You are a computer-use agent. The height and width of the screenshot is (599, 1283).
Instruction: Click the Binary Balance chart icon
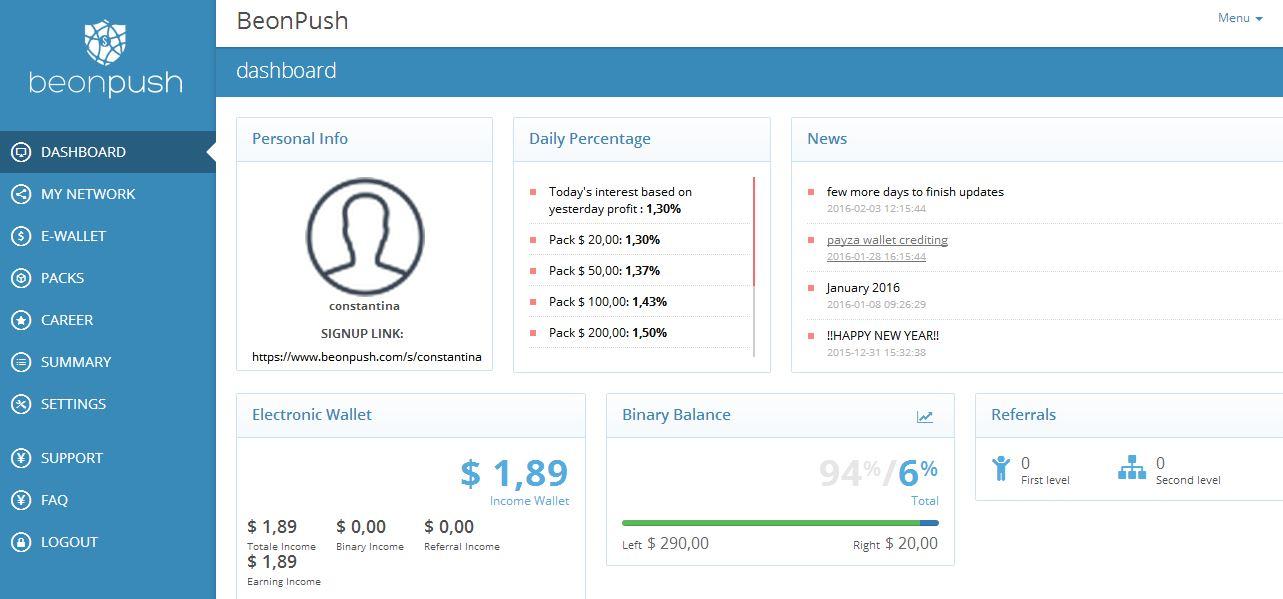click(925, 416)
